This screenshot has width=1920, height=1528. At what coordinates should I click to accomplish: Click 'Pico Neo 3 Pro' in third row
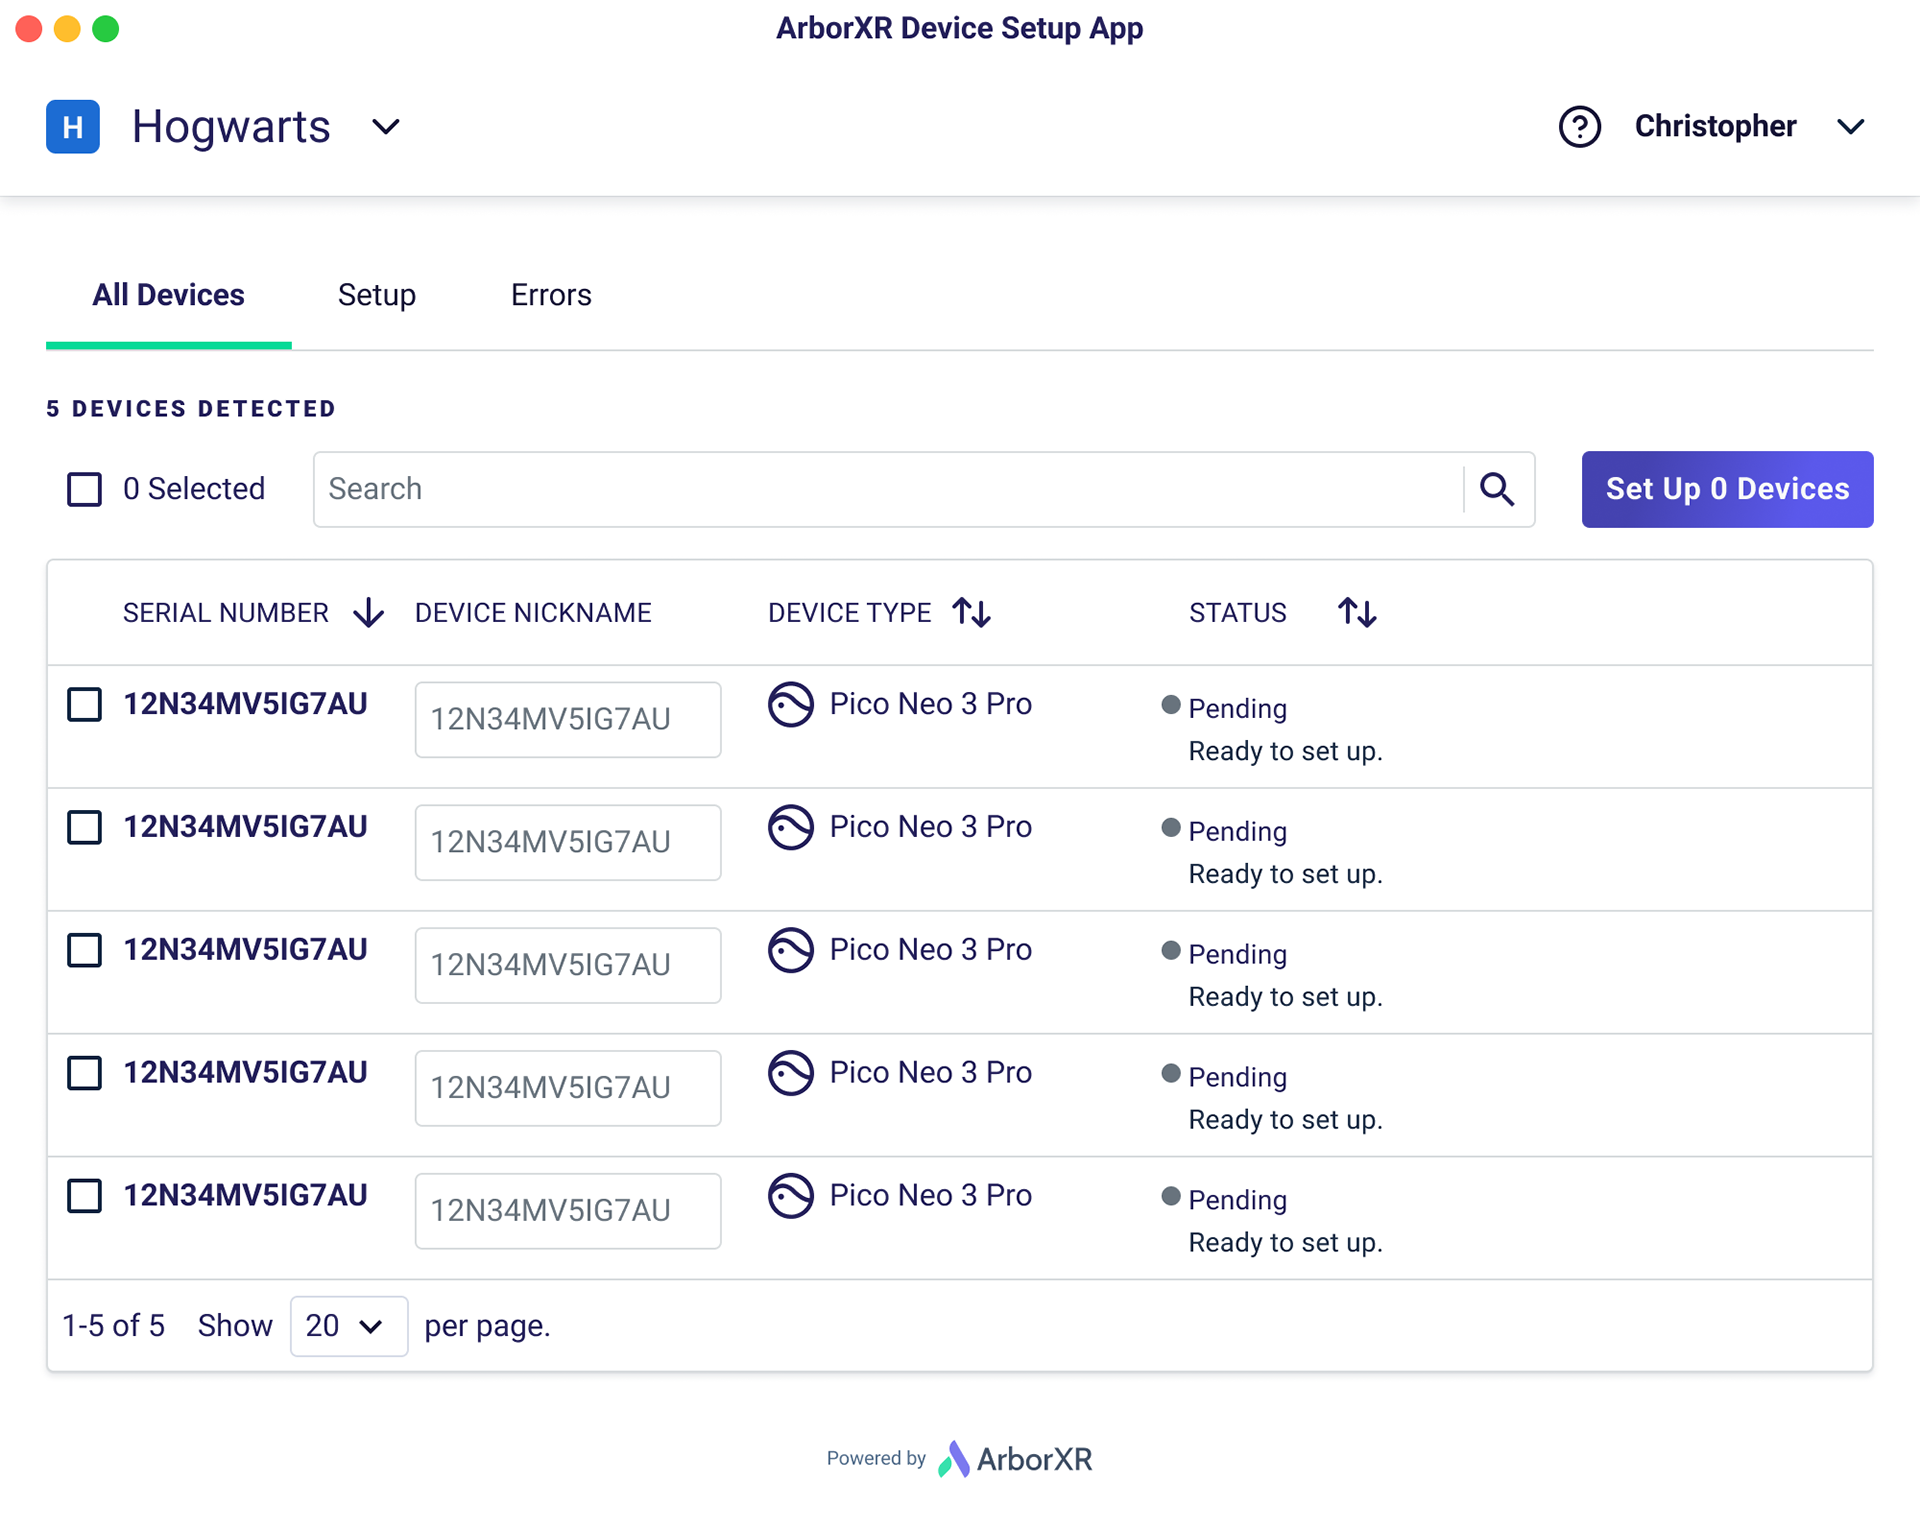(x=930, y=950)
